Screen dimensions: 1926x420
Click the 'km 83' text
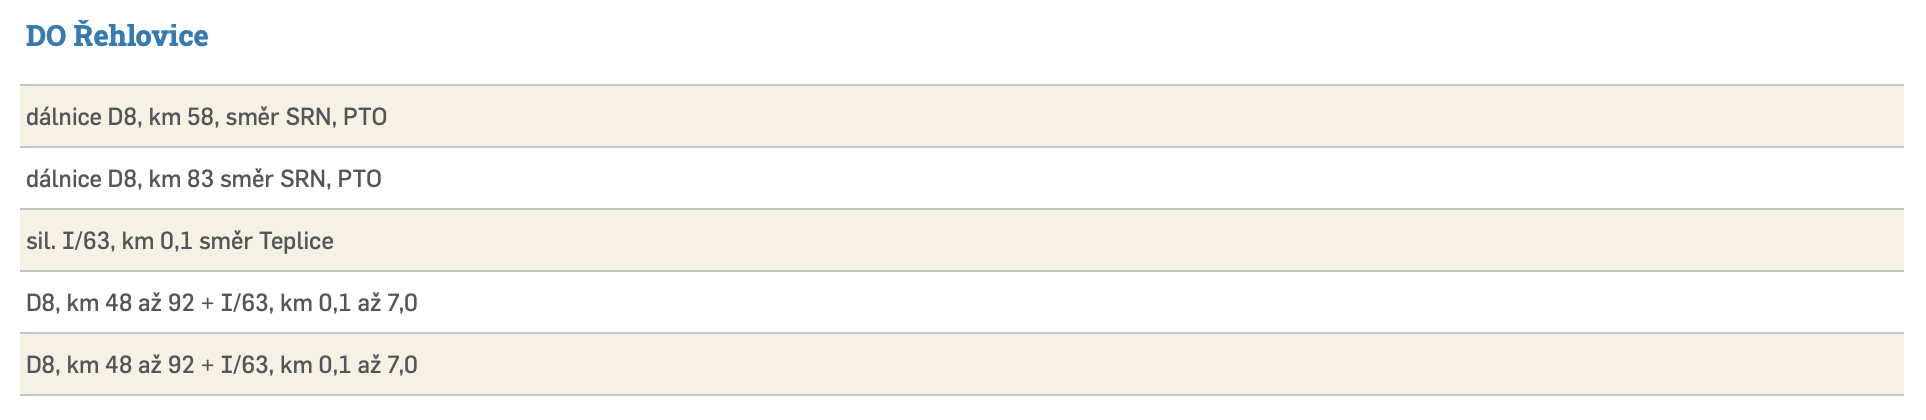[181, 179]
